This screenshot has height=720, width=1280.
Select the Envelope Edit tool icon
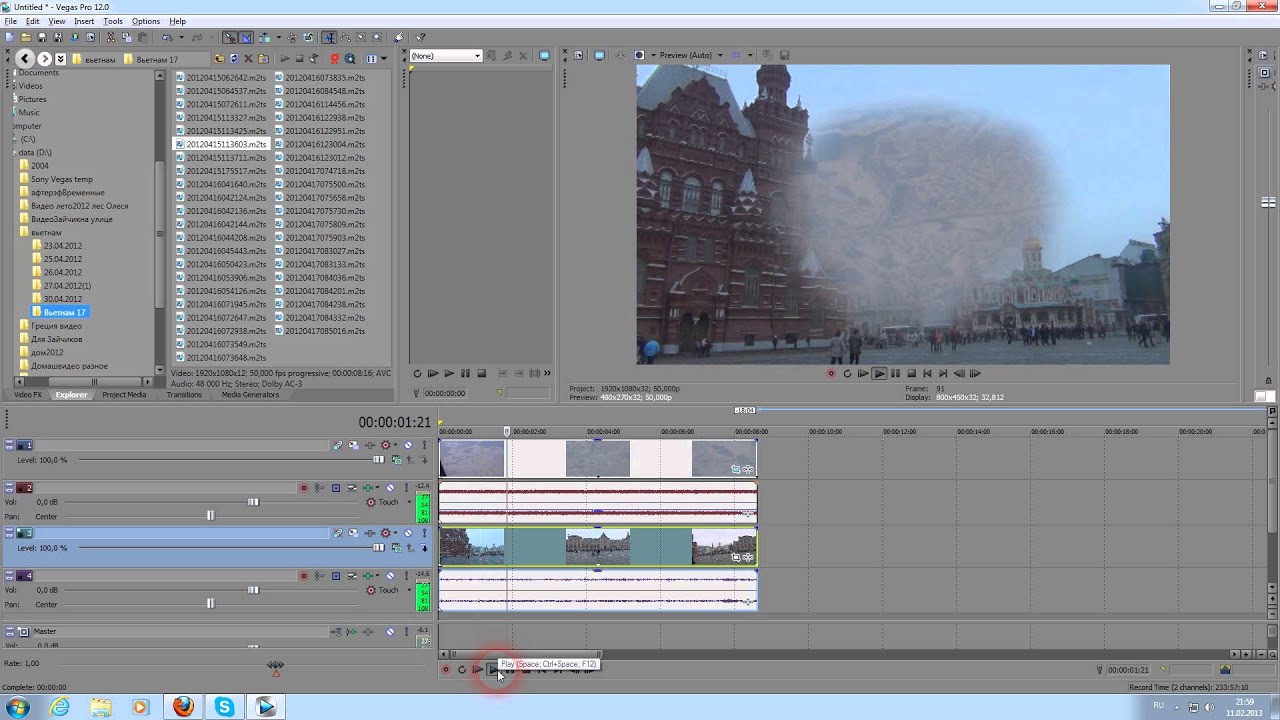click(345, 37)
